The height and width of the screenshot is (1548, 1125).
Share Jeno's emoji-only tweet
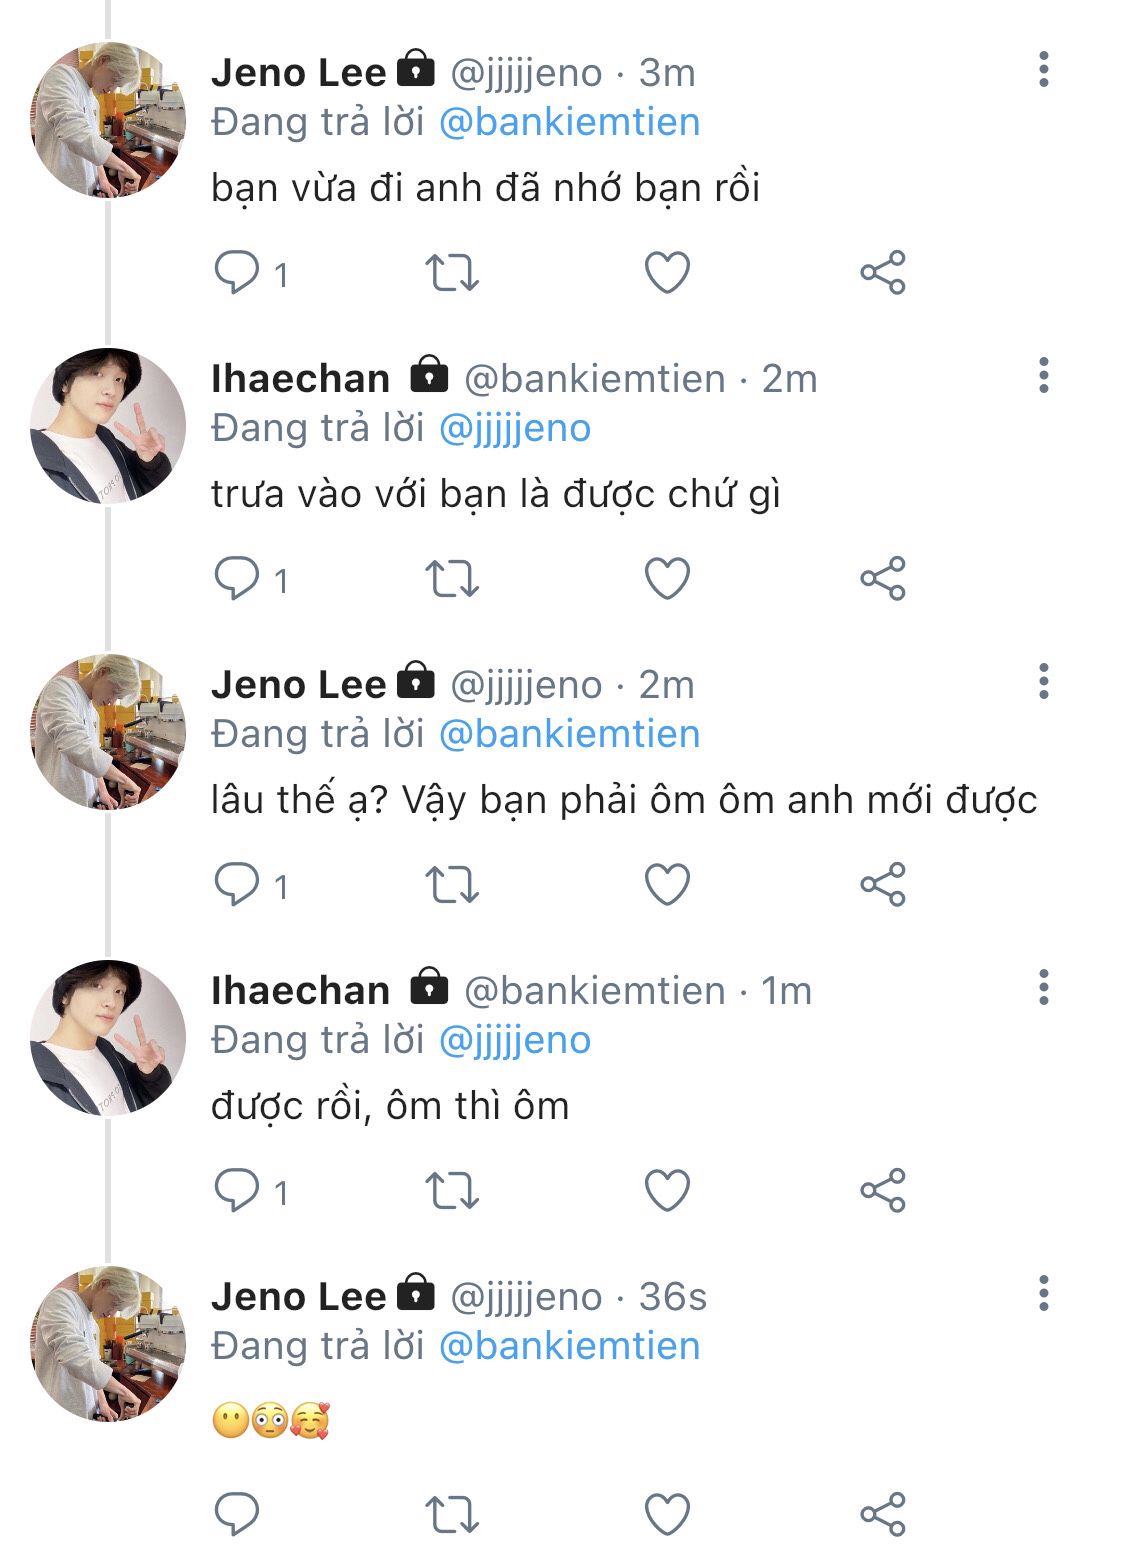pyautogui.click(x=882, y=1514)
